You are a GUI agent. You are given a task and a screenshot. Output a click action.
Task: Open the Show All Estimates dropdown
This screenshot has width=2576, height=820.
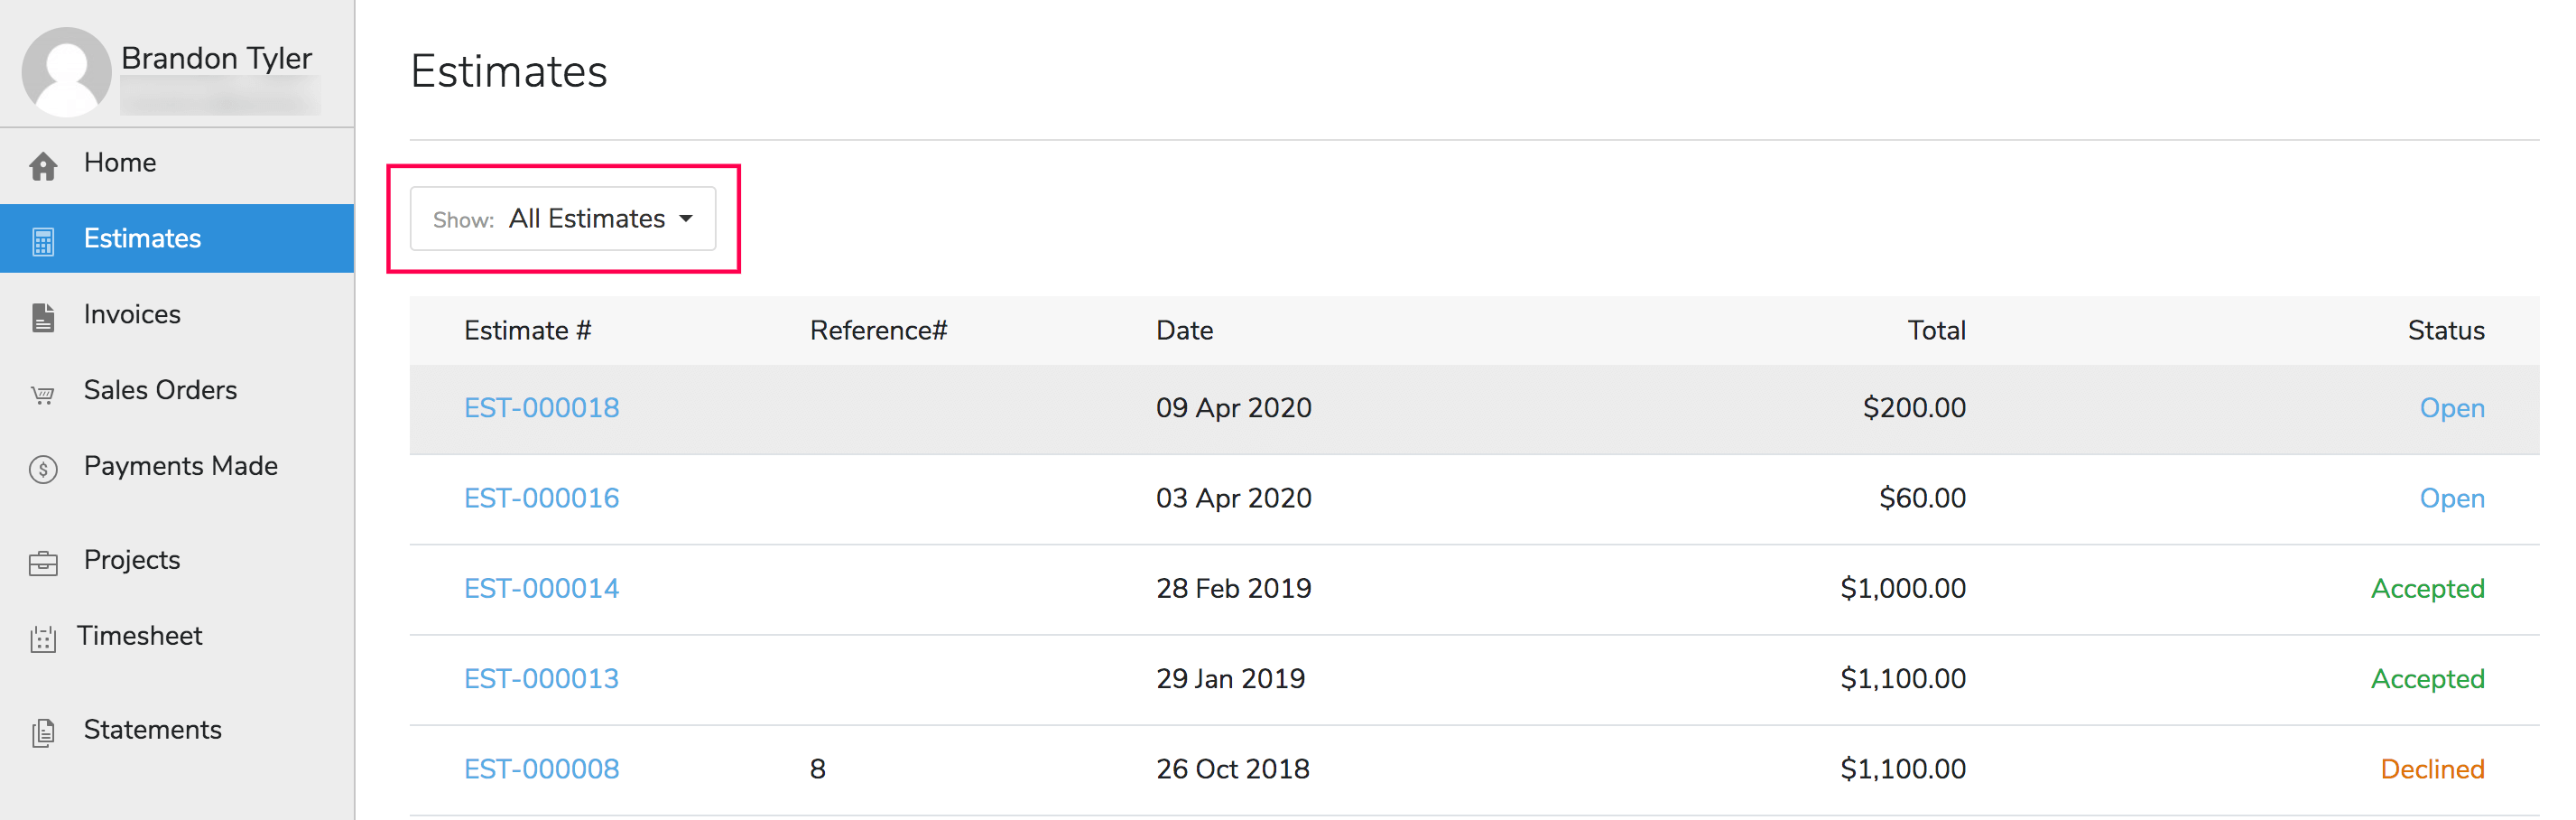click(563, 219)
